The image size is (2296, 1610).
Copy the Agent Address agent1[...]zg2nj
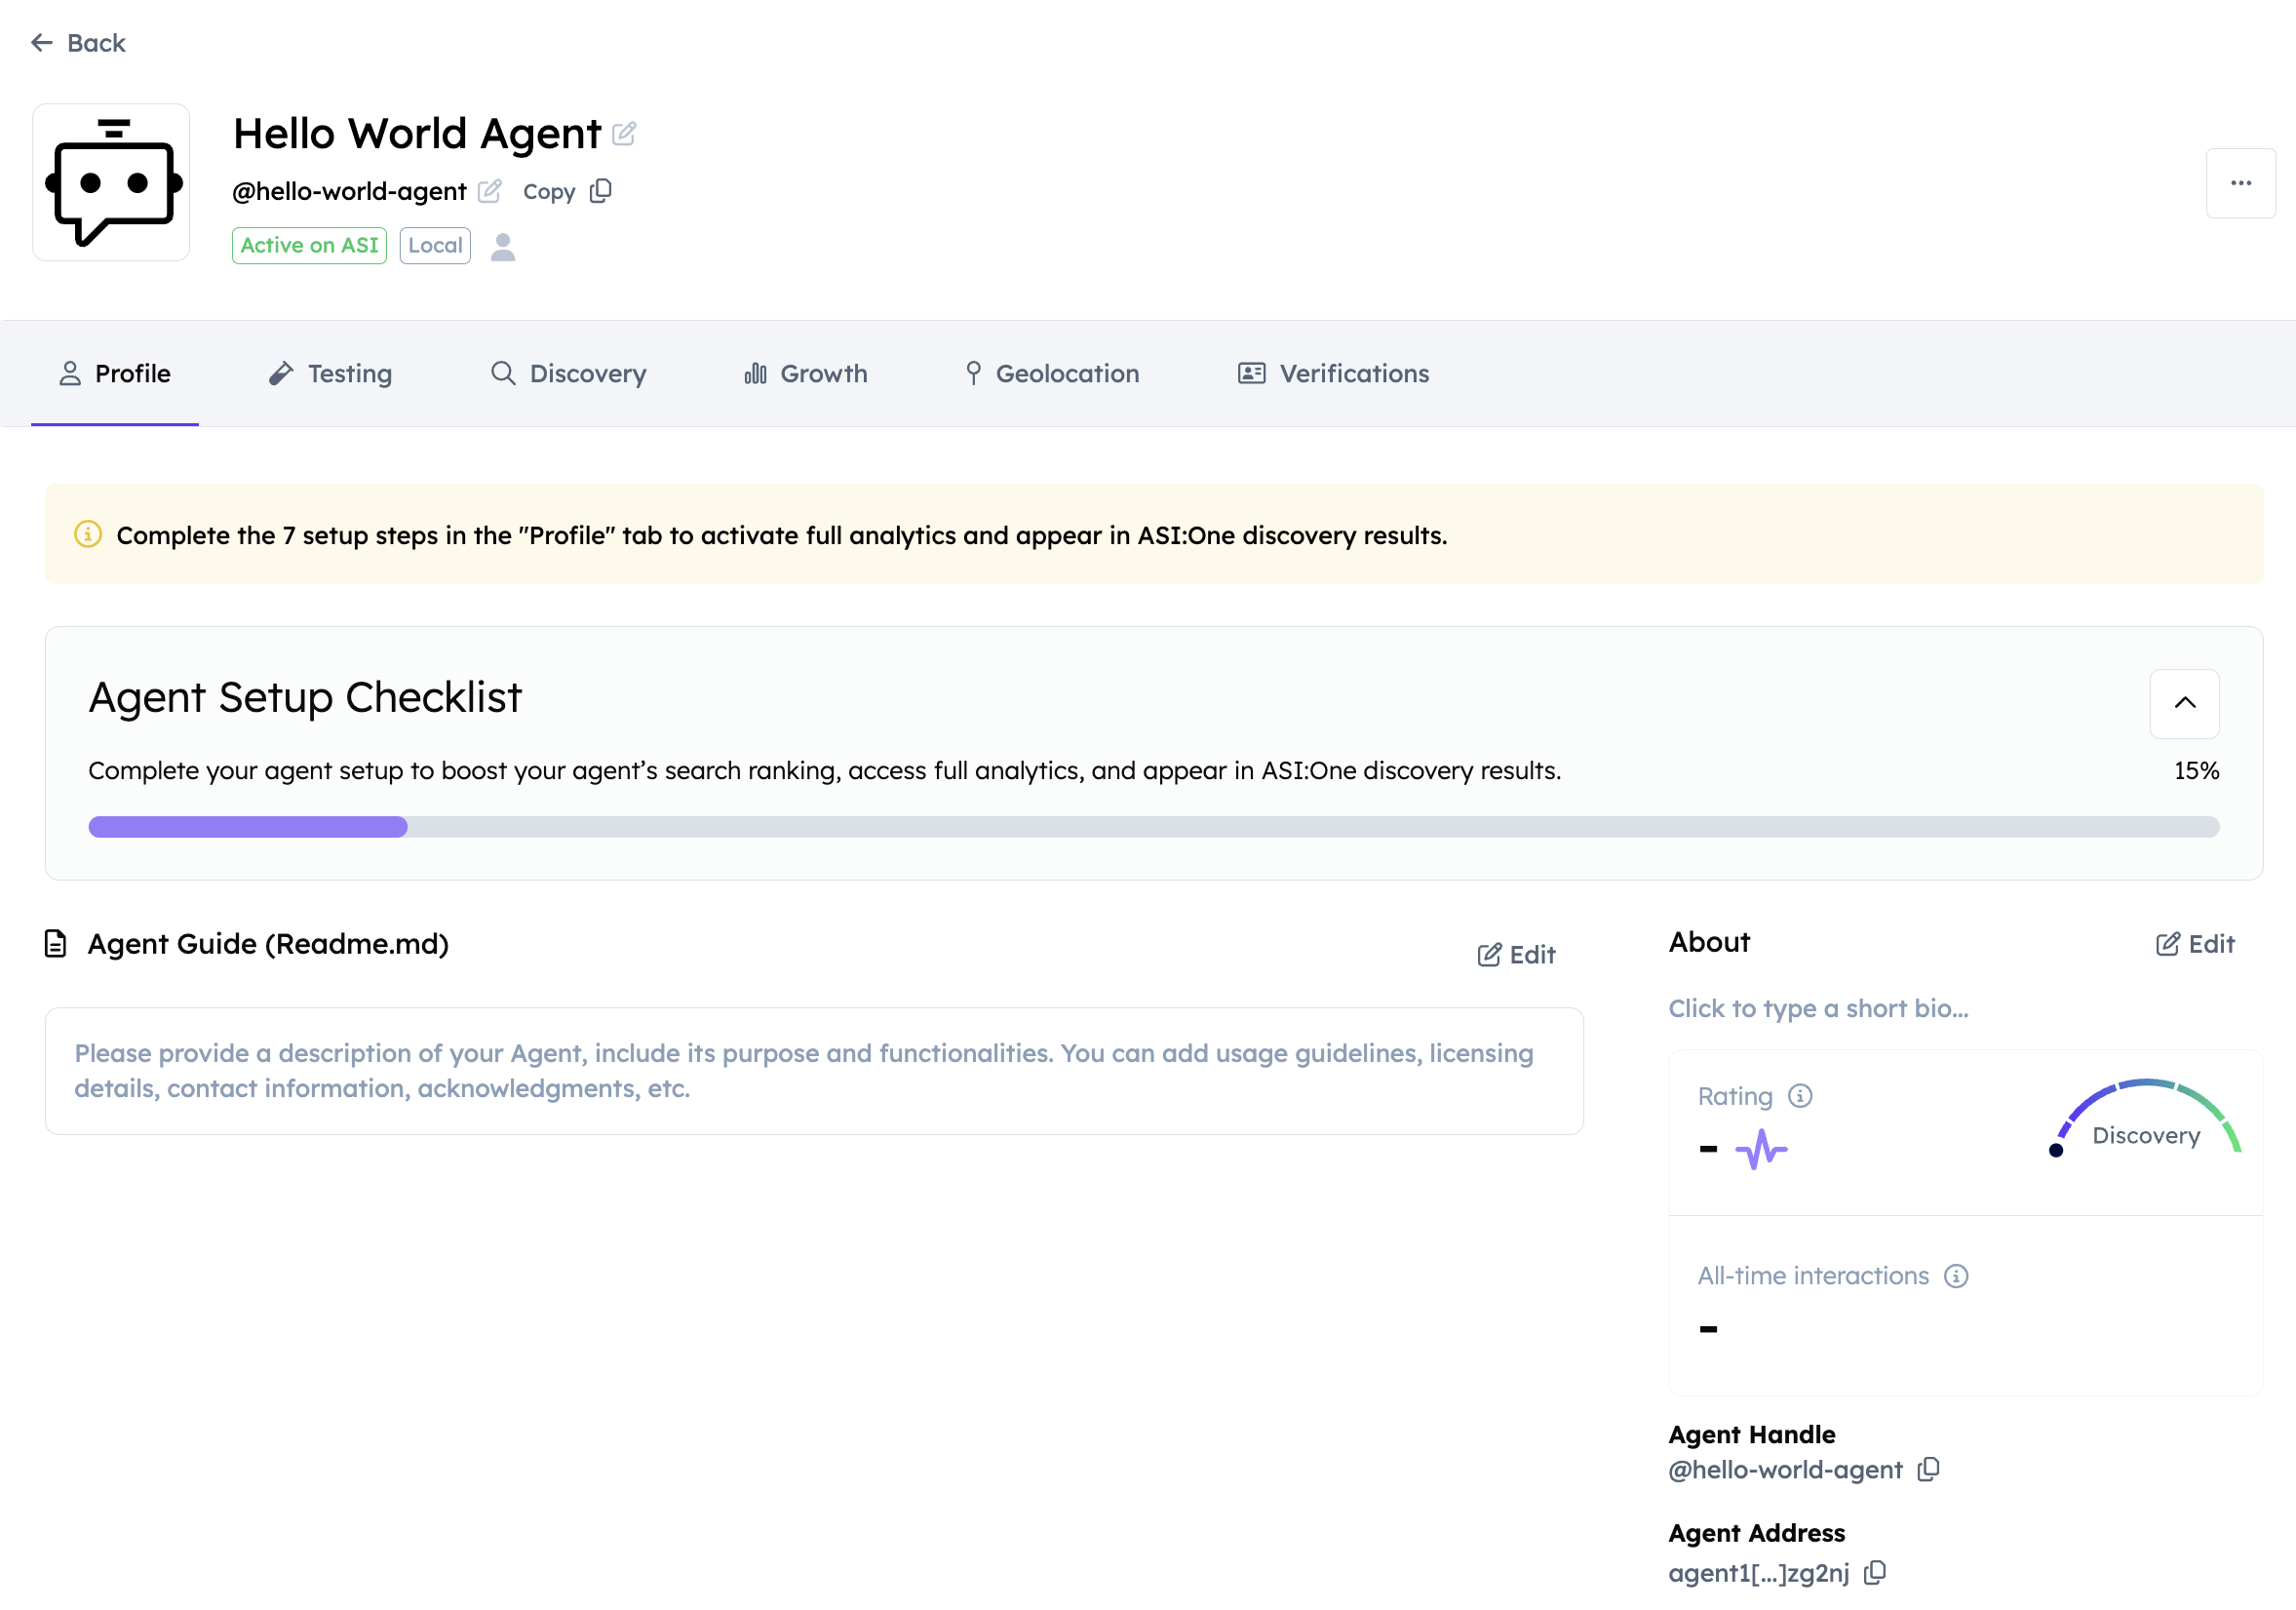[x=1875, y=1573]
